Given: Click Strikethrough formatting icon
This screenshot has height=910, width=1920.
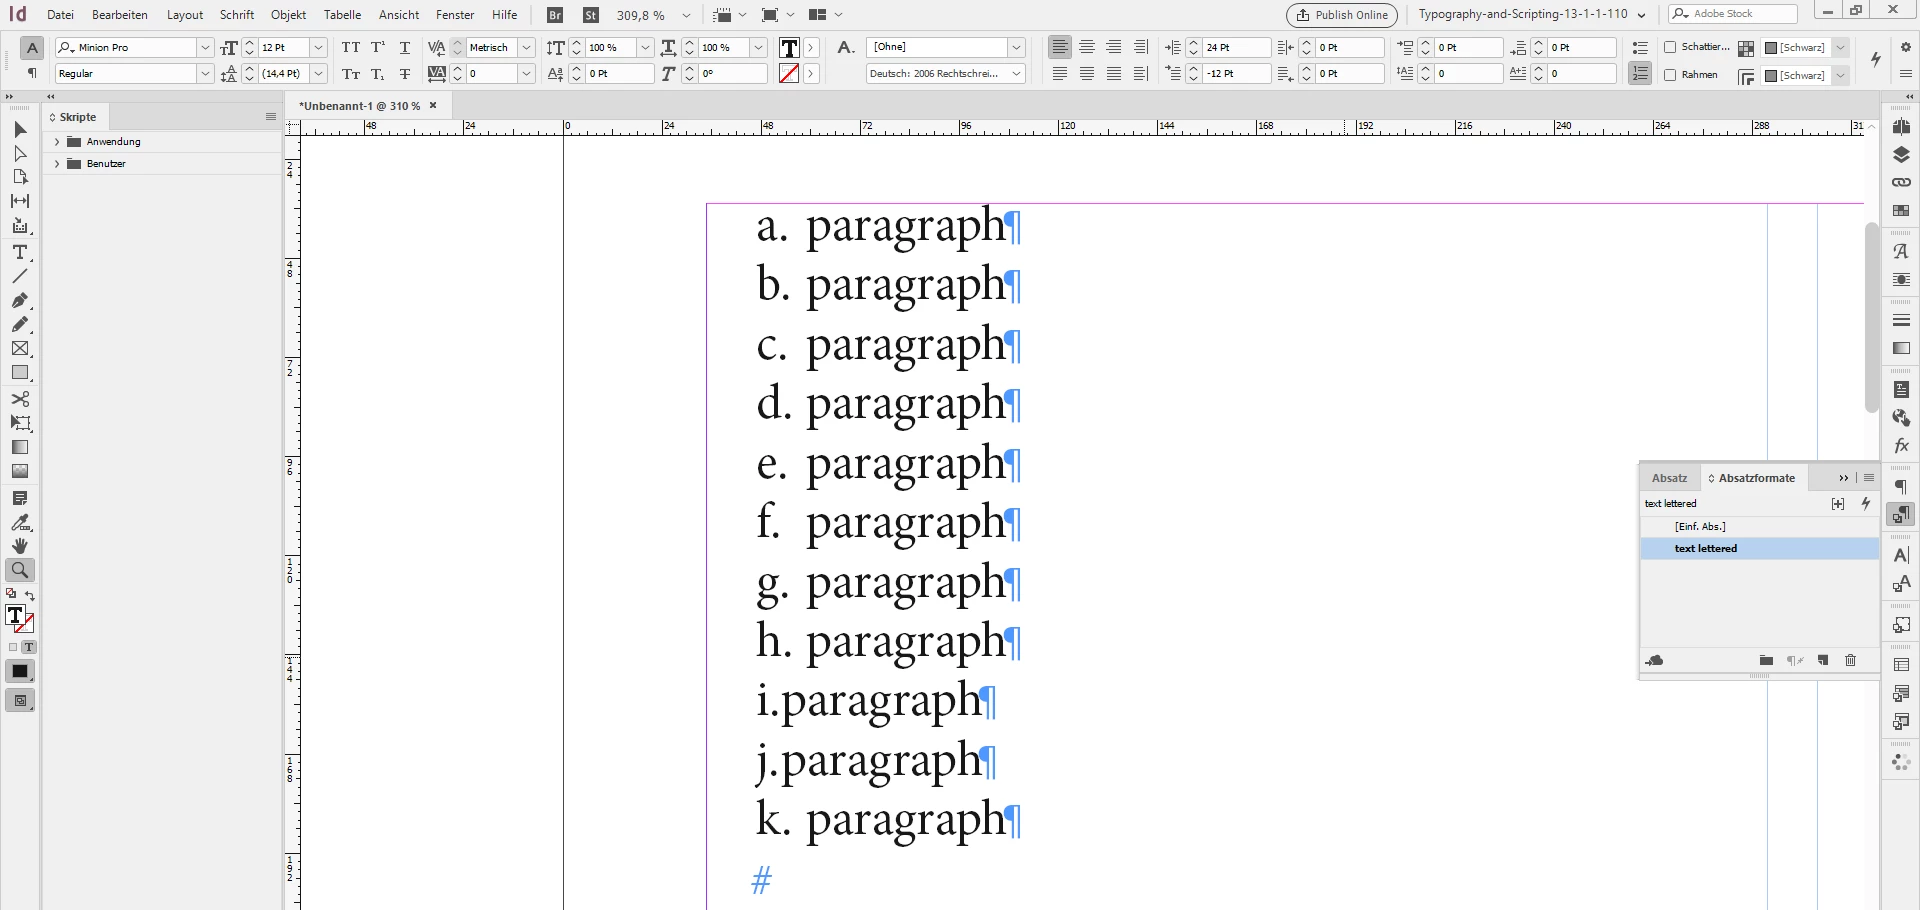Looking at the screenshot, I should [x=405, y=74].
